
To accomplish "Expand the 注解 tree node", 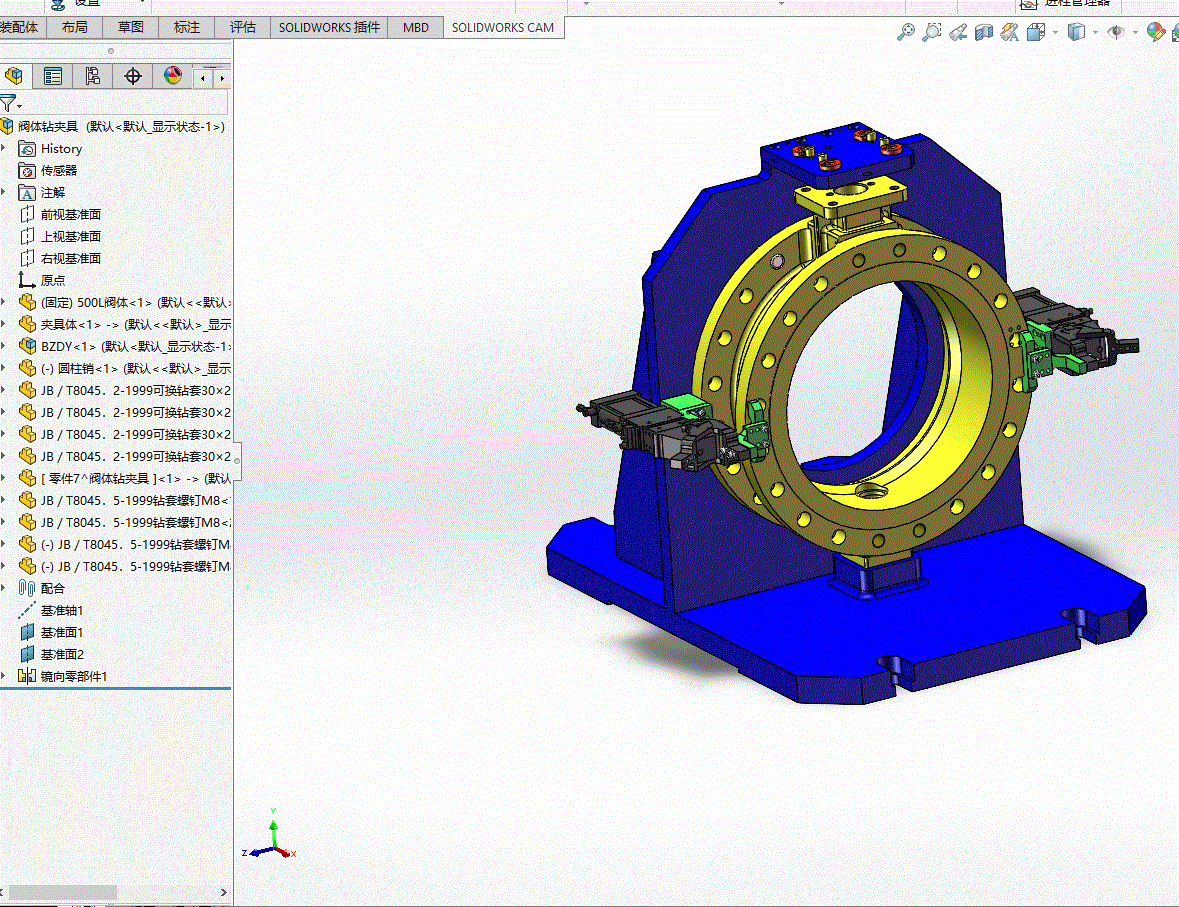I will (4, 192).
